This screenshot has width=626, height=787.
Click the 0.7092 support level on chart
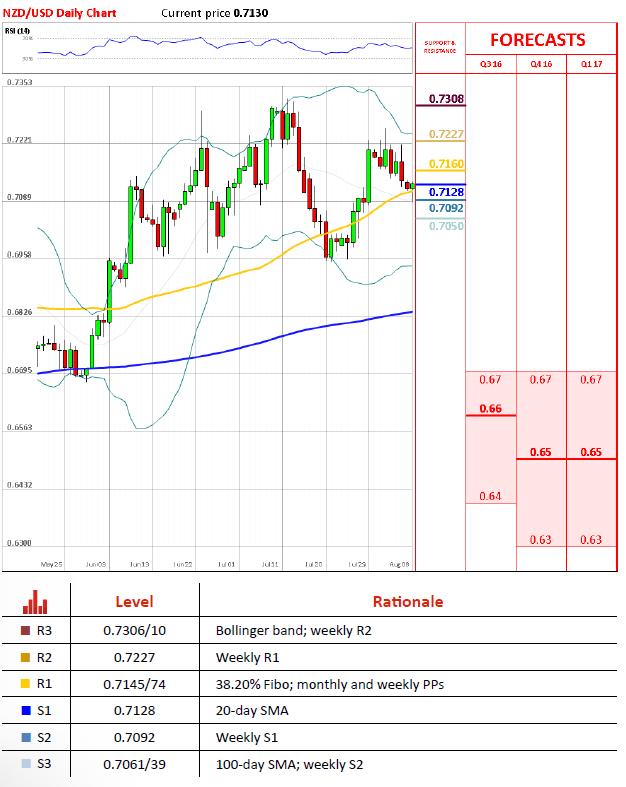tap(446, 208)
